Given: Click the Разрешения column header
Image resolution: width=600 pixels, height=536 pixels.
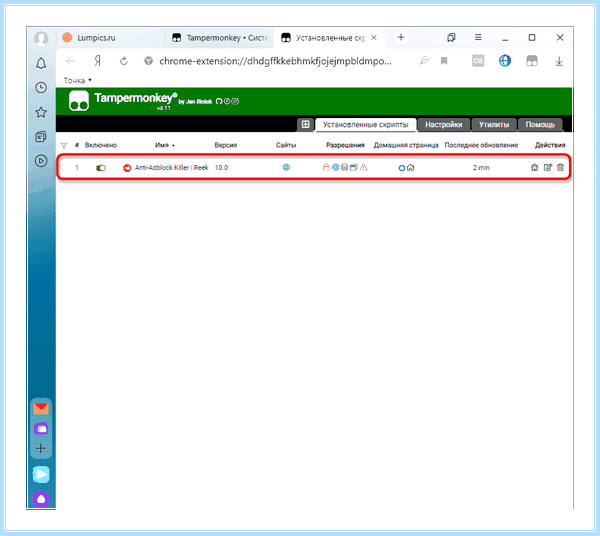Looking at the screenshot, I should pos(345,145).
